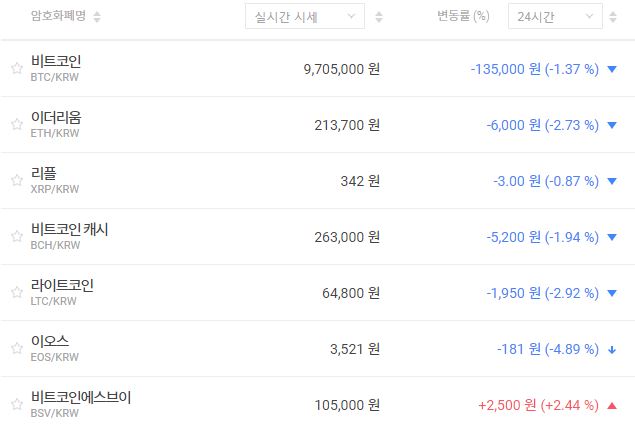
Task: Open the 24시간 period dropdown
Action: click(x=555, y=16)
